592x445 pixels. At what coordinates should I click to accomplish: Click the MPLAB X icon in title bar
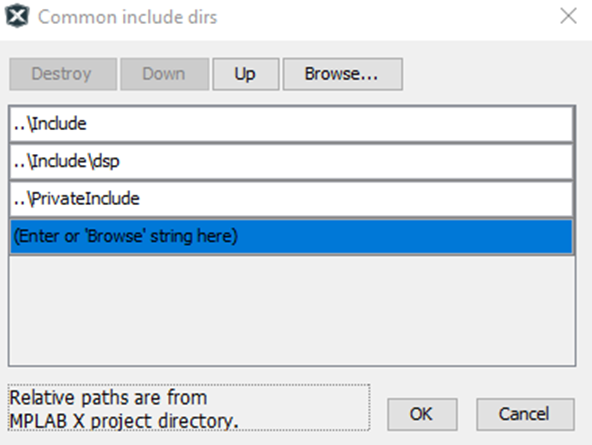click(17, 16)
